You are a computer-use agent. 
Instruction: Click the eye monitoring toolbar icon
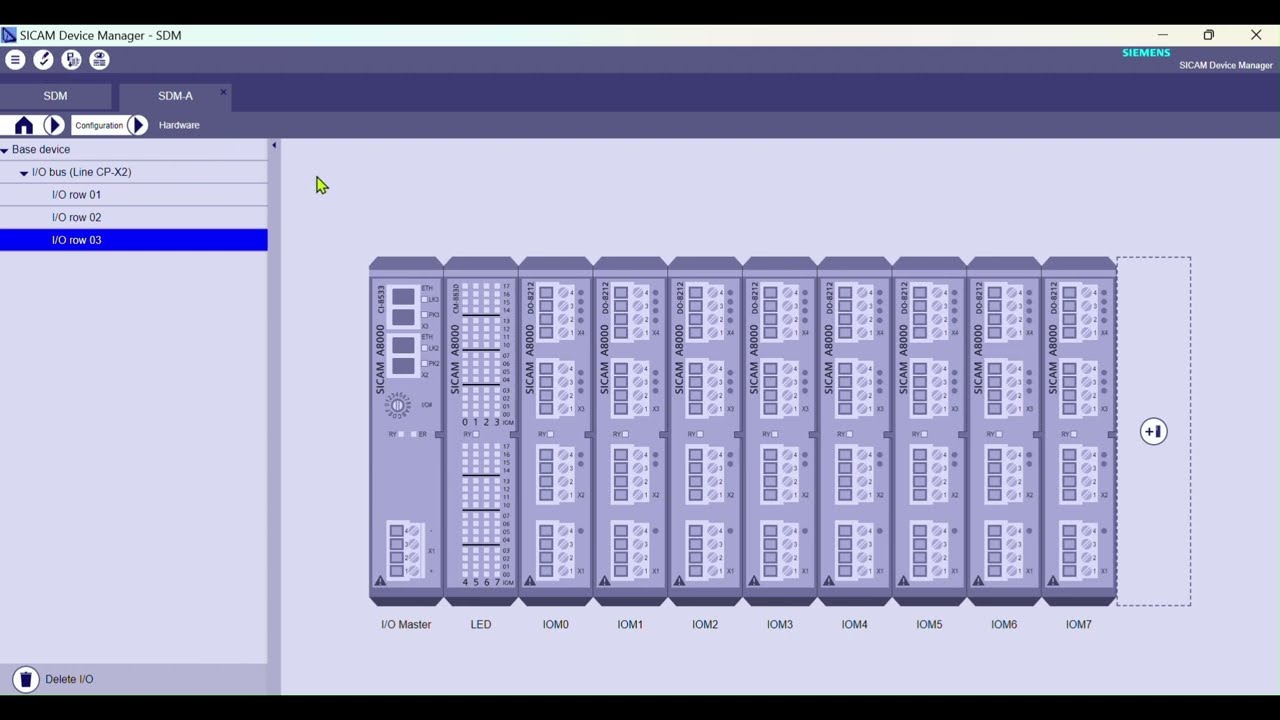[x=99, y=60]
